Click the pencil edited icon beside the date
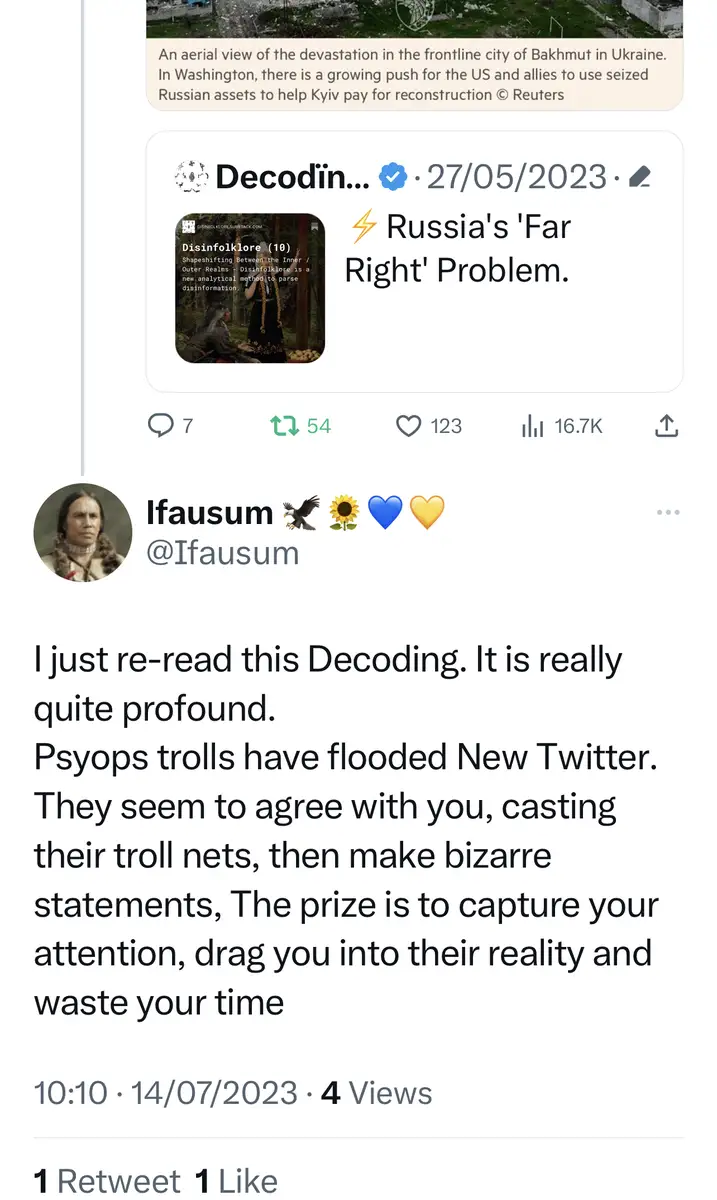The height and width of the screenshot is (1200, 717). [641, 178]
